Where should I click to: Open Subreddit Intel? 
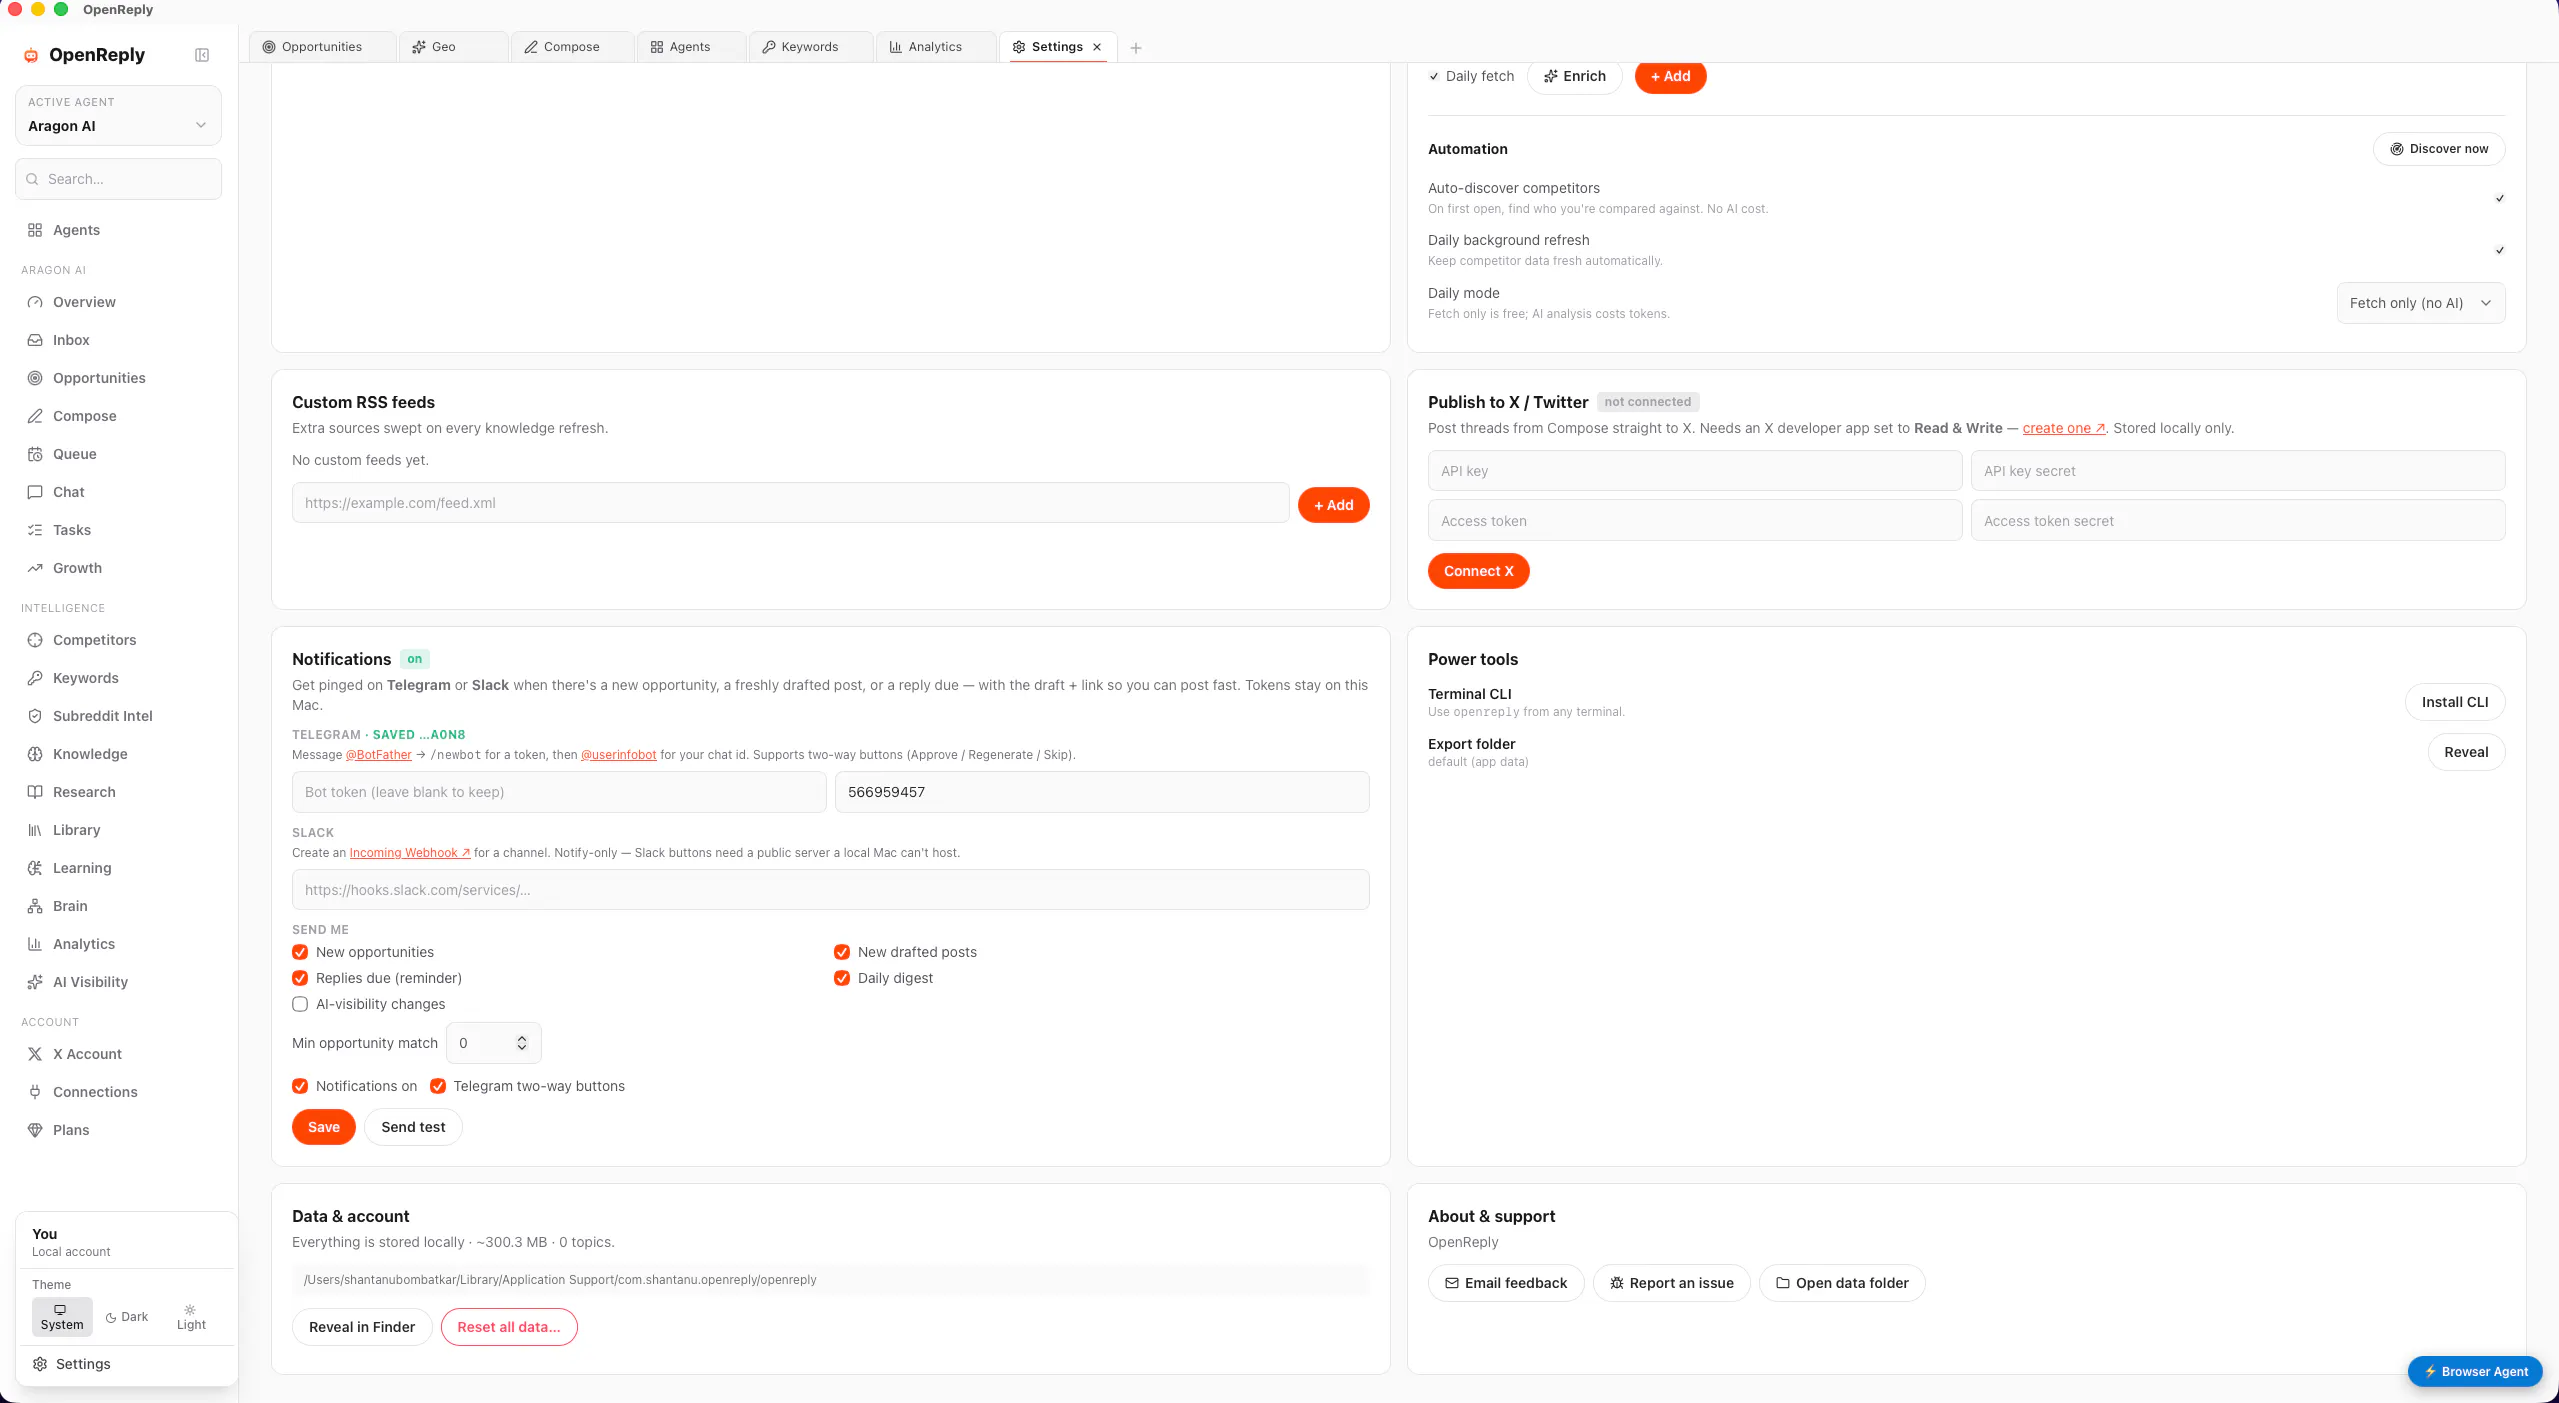tap(118, 716)
